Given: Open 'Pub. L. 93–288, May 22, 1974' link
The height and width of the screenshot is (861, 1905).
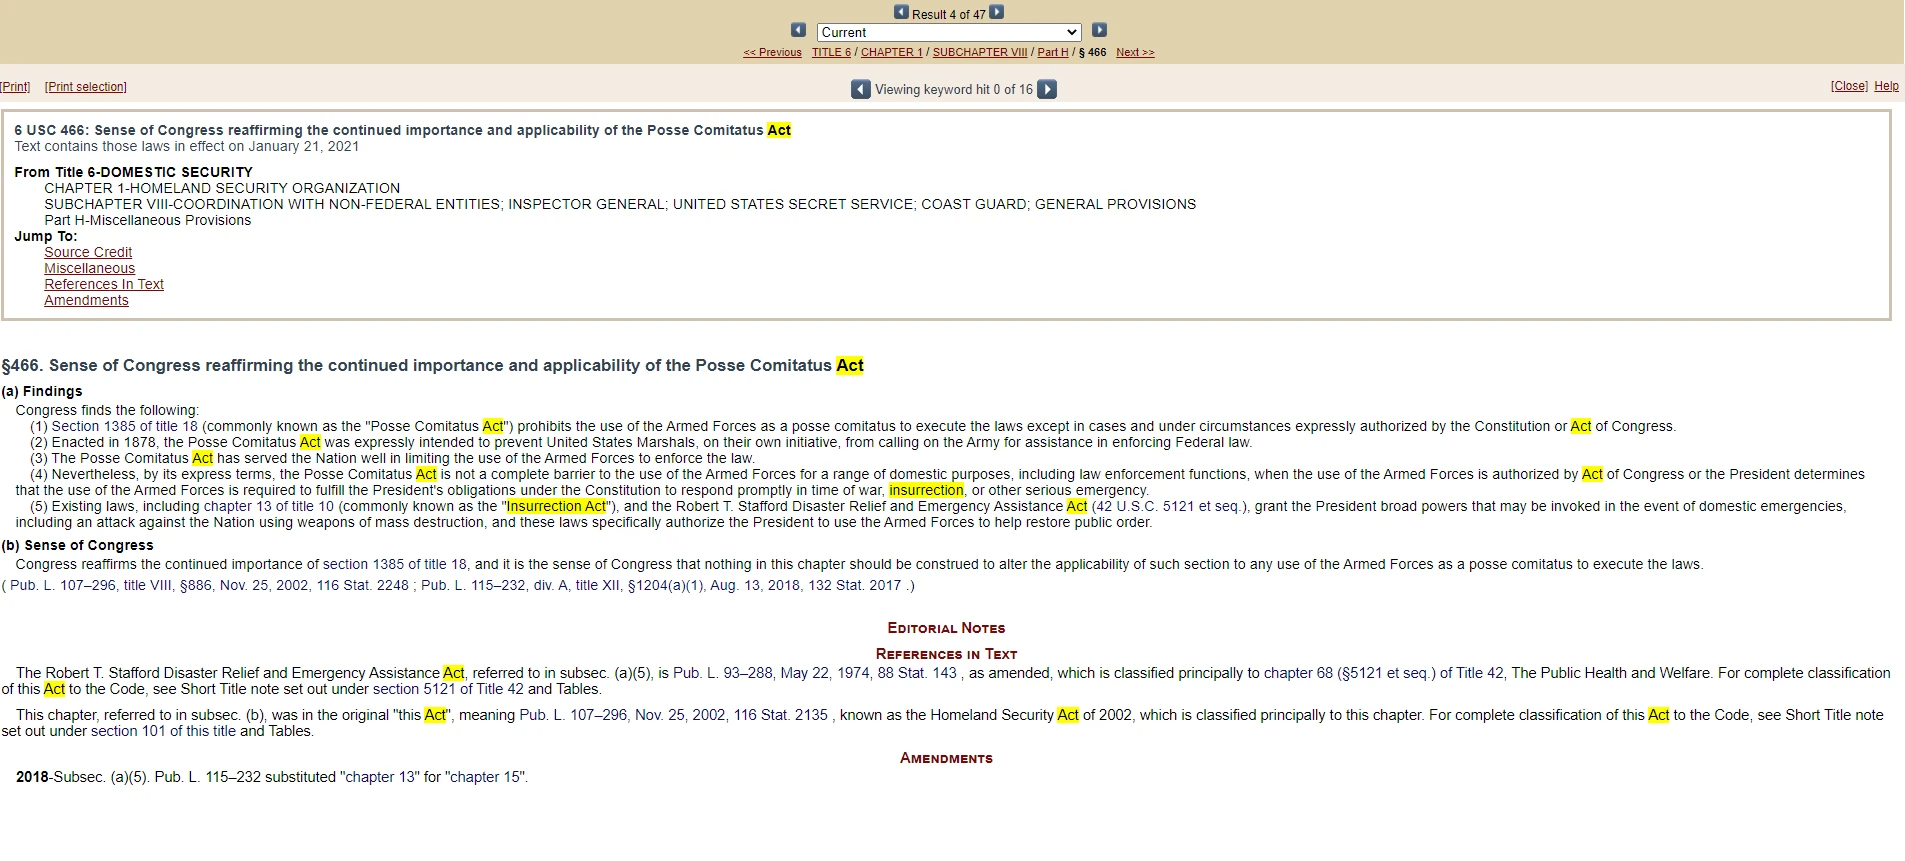Looking at the screenshot, I should 771,673.
